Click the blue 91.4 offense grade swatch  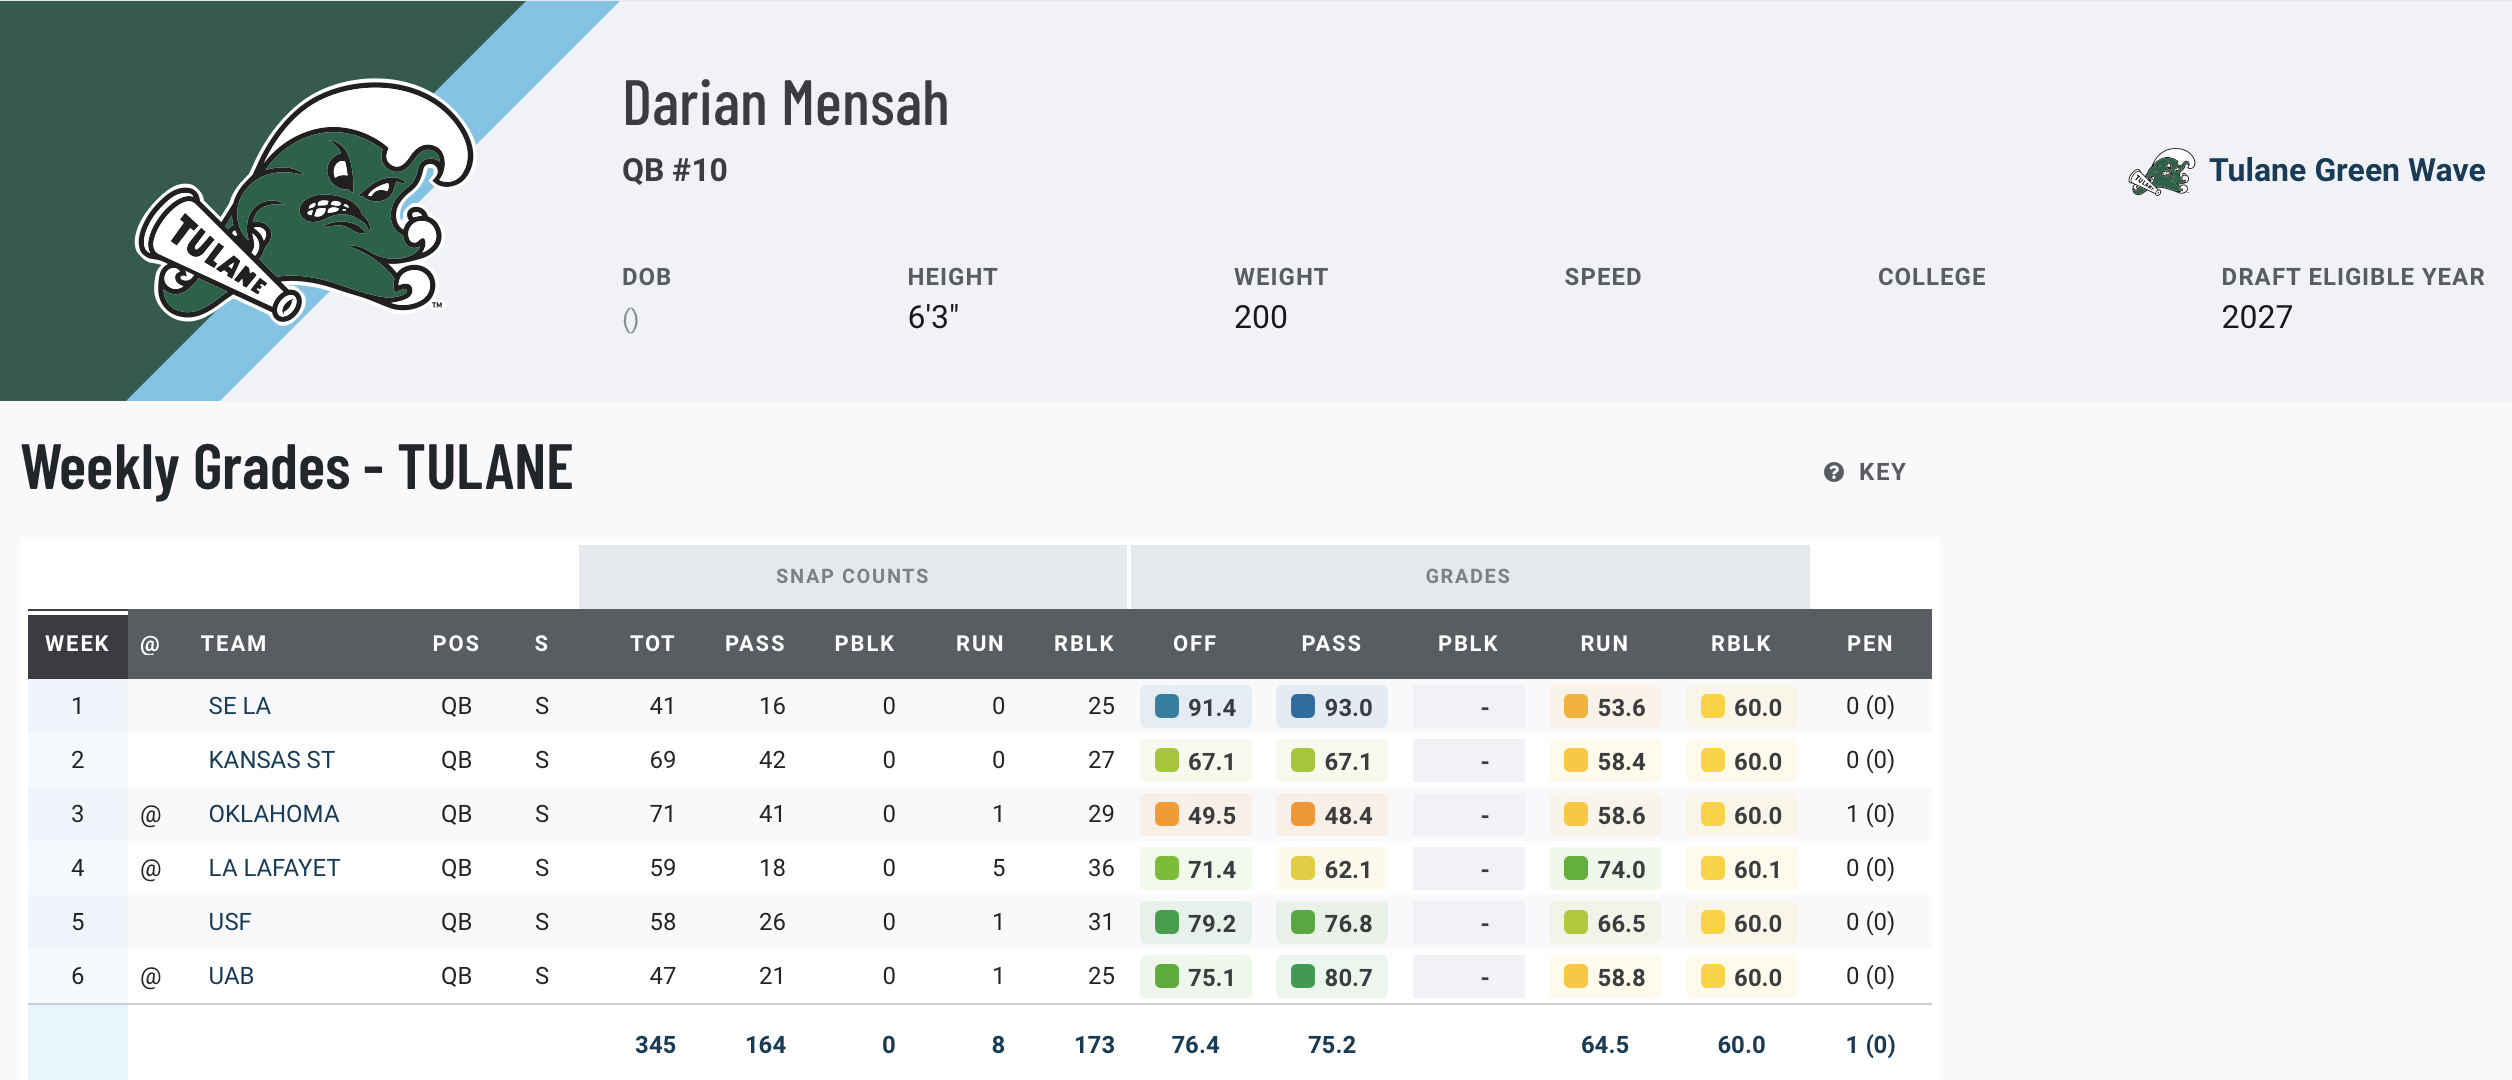(x=1166, y=707)
